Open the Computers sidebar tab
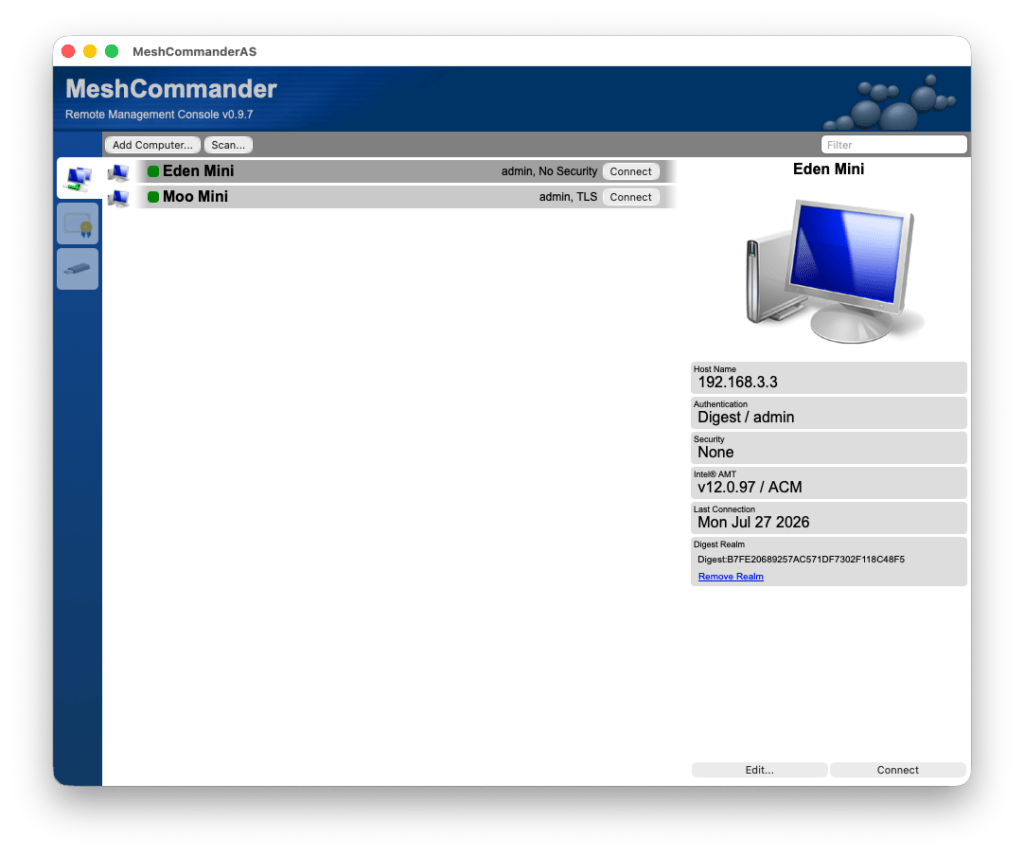 78,178
